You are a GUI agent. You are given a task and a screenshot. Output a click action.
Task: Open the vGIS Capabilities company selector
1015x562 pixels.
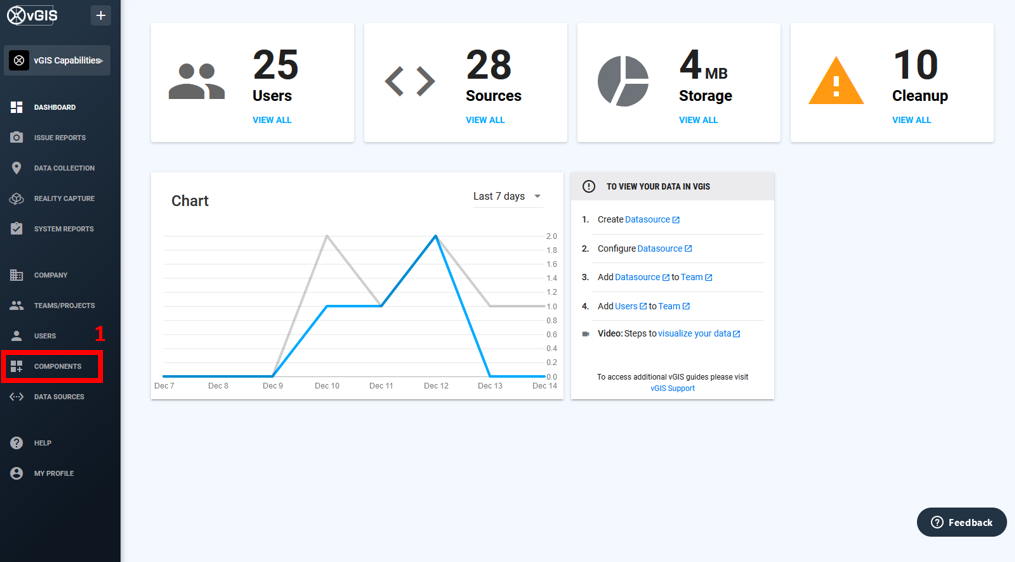(x=57, y=60)
